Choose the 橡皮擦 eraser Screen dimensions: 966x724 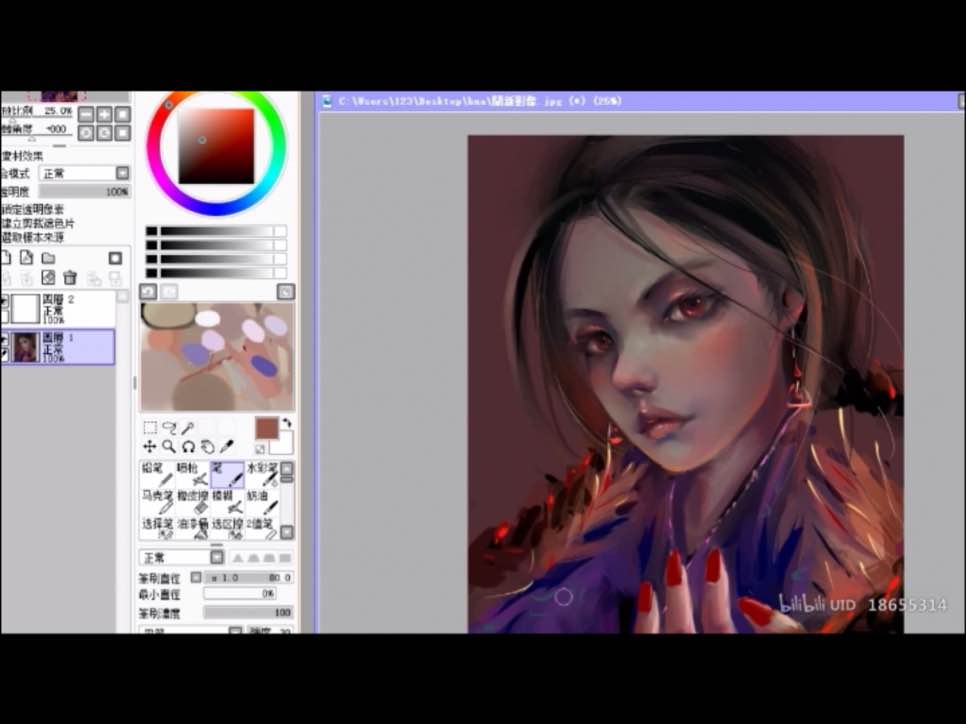(192, 502)
